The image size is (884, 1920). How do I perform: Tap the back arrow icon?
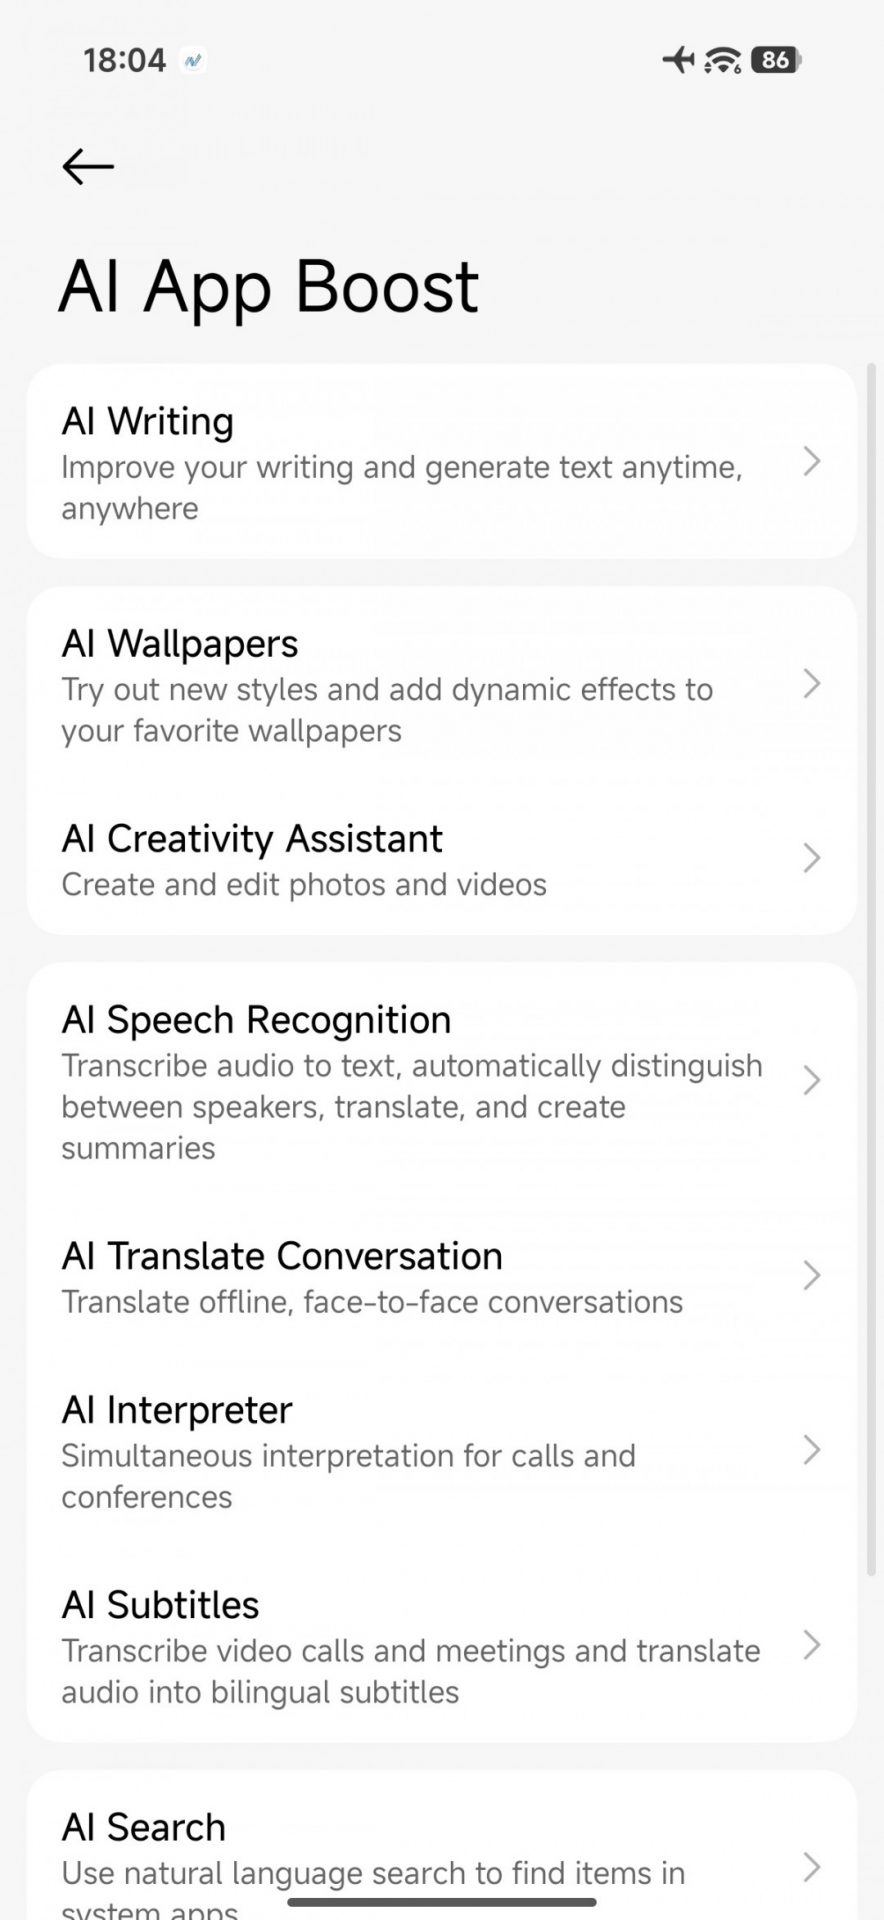(x=88, y=166)
